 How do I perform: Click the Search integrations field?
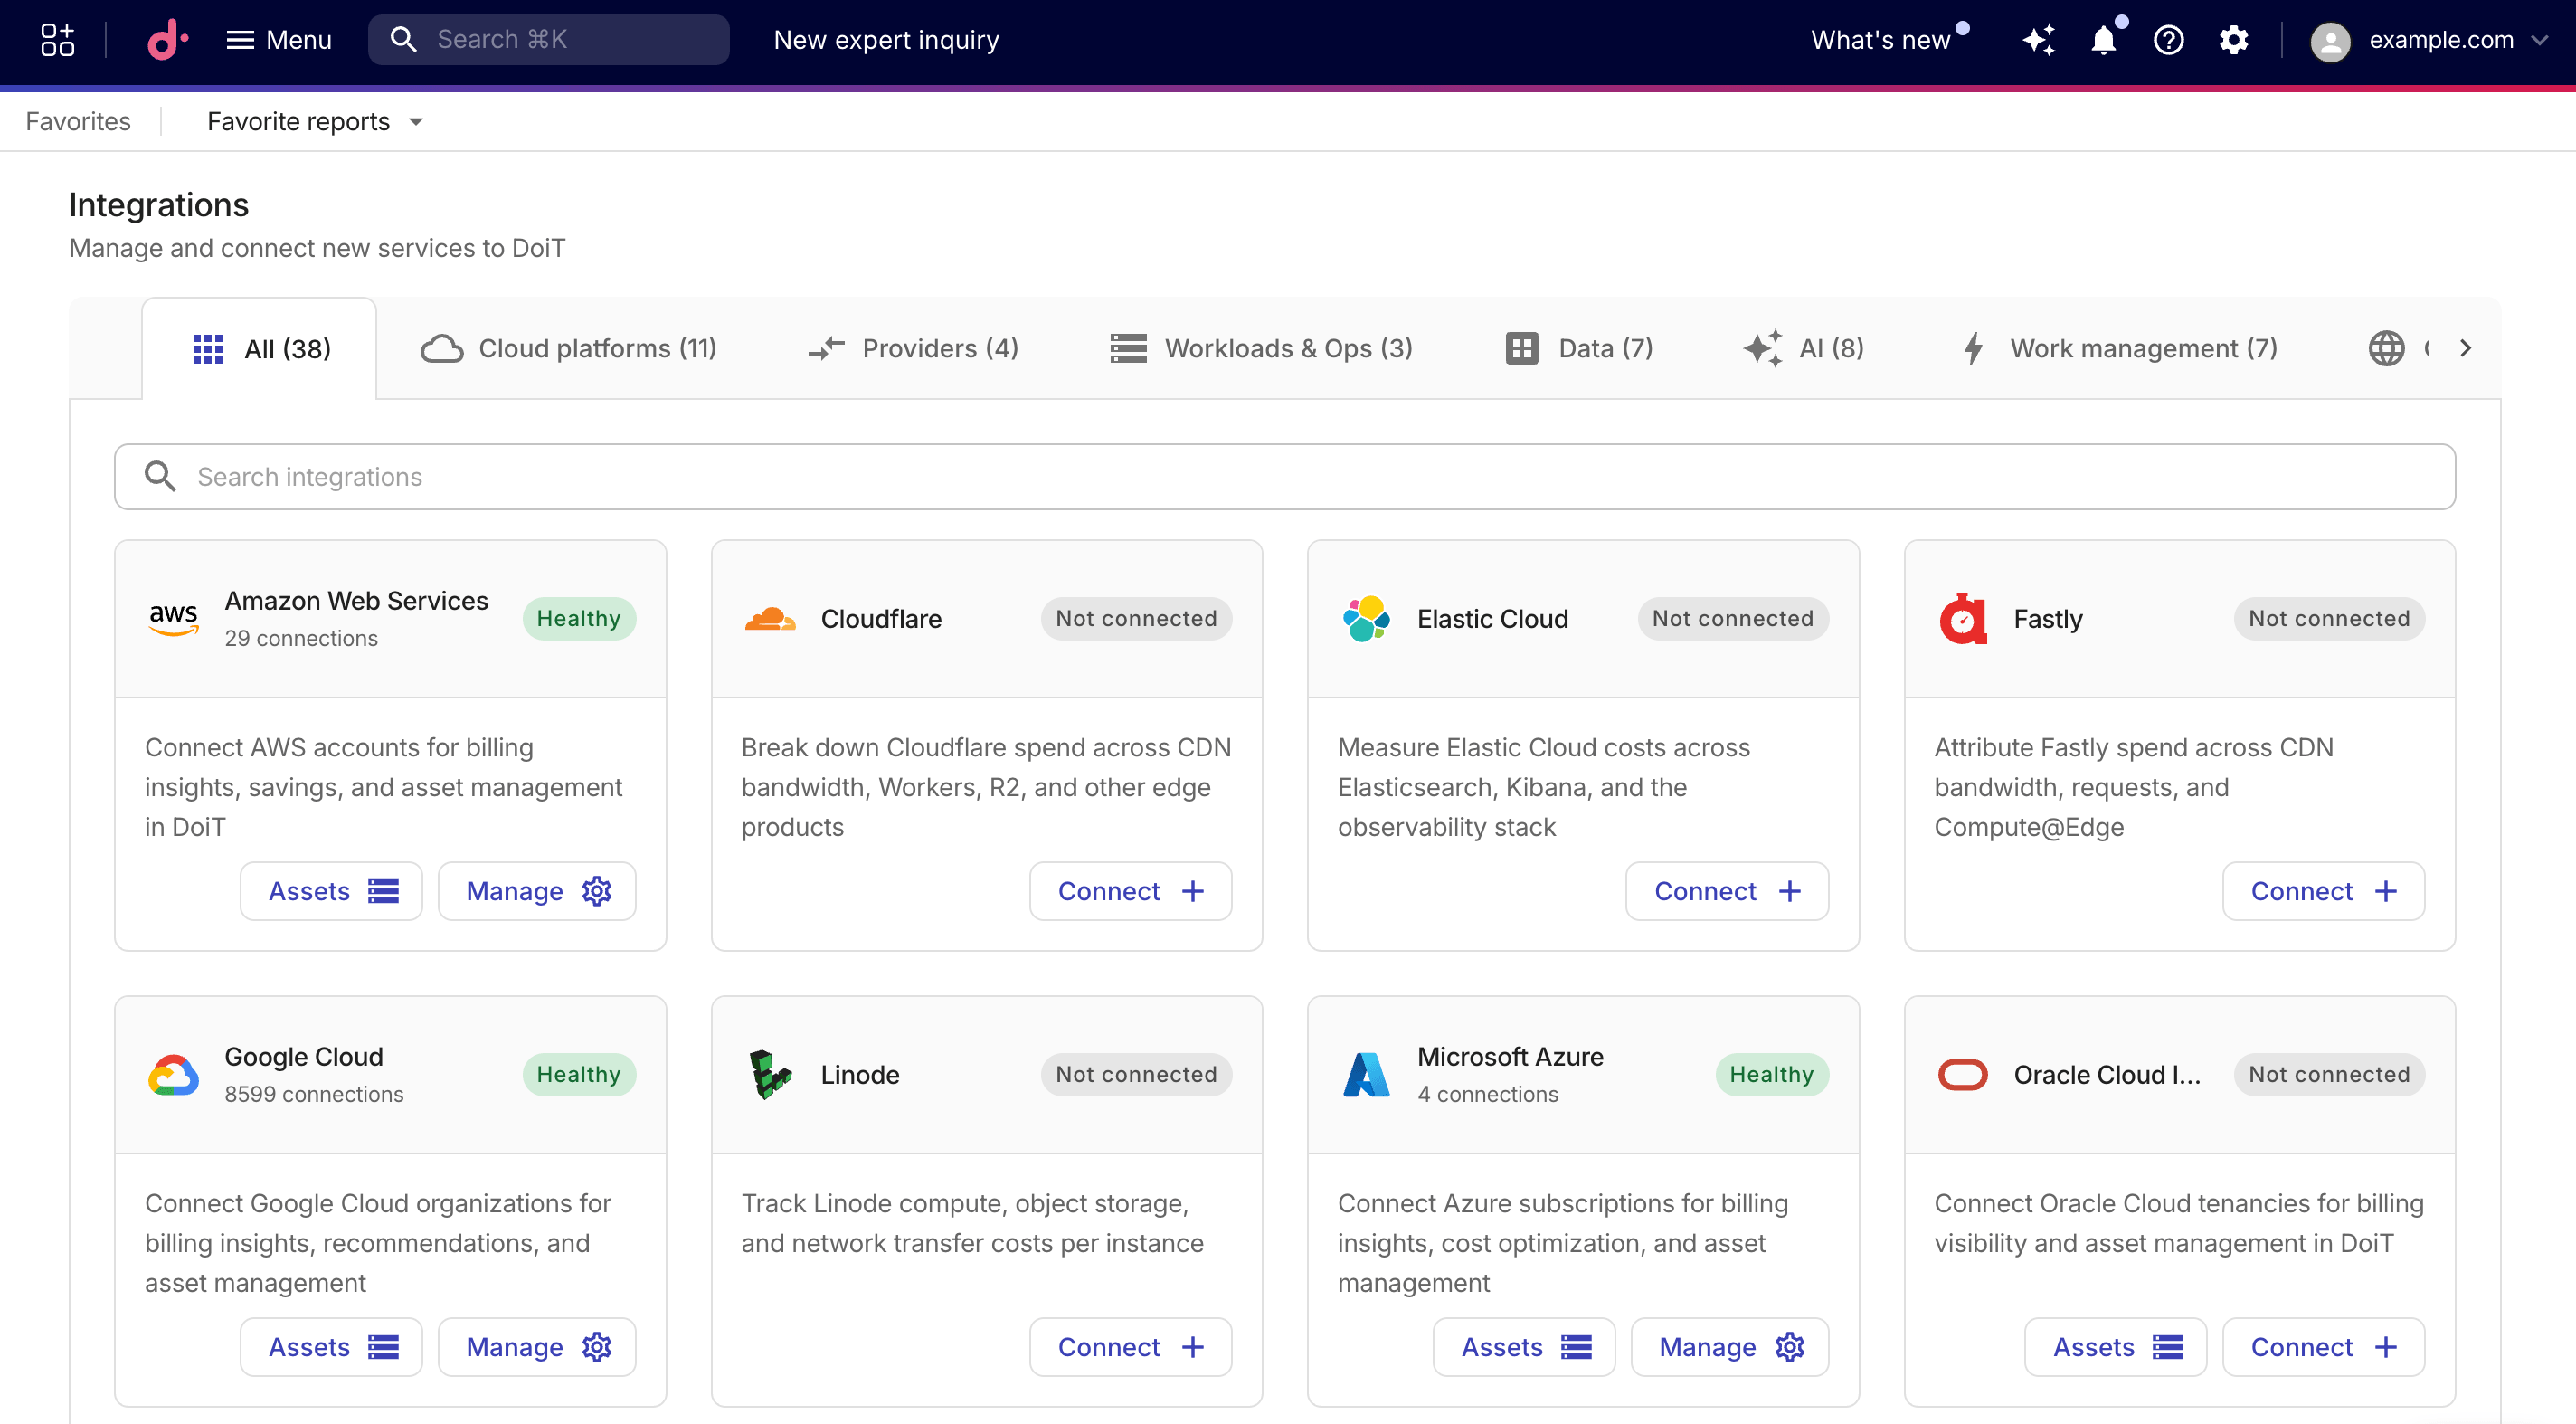click(1284, 477)
